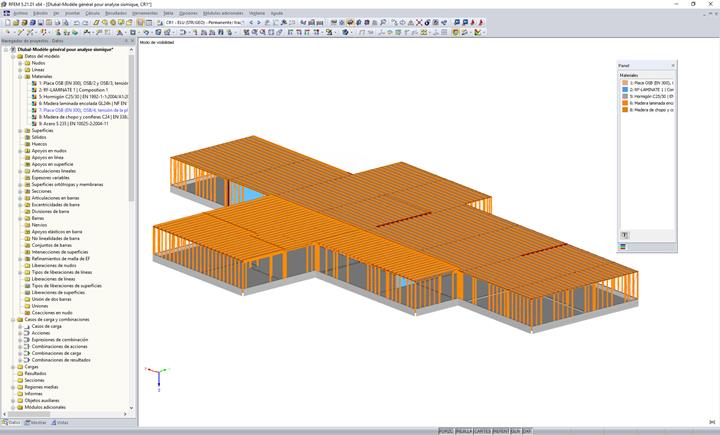The width and height of the screenshot is (720, 435).
Task: Select Regiones medias tree item
Action: 41,387
